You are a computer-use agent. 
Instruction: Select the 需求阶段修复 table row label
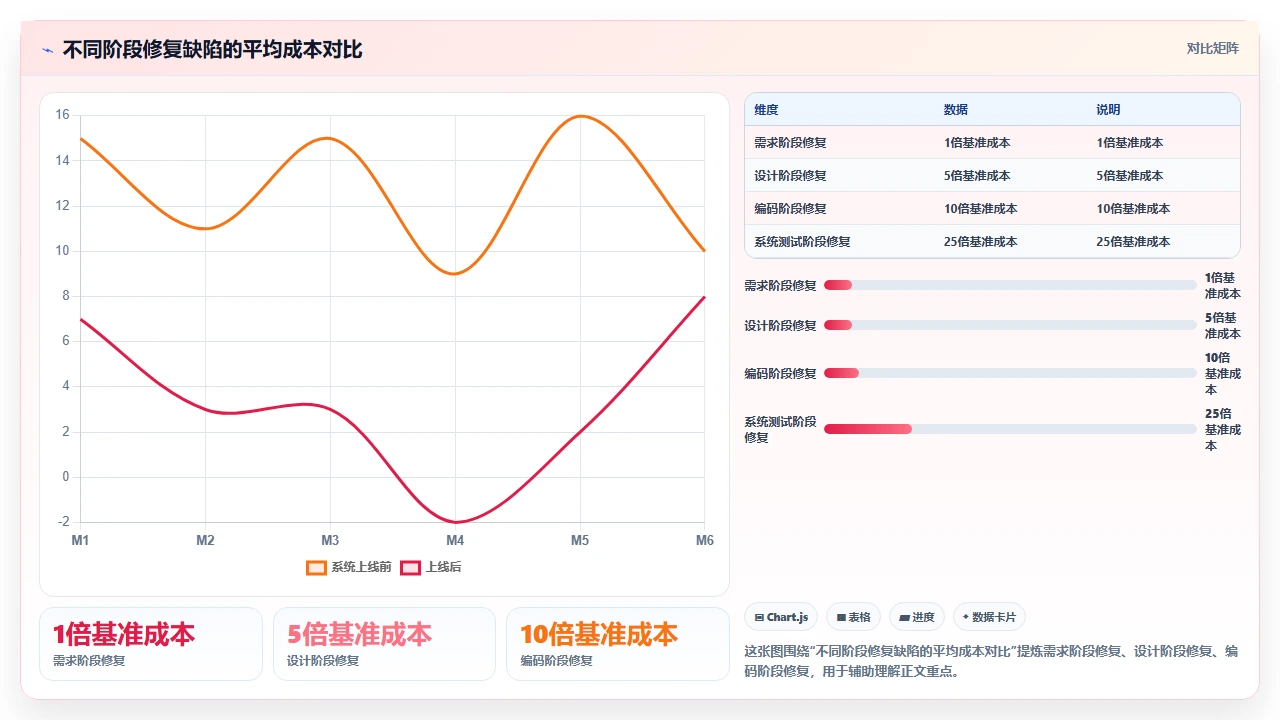pyautogui.click(x=790, y=143)
